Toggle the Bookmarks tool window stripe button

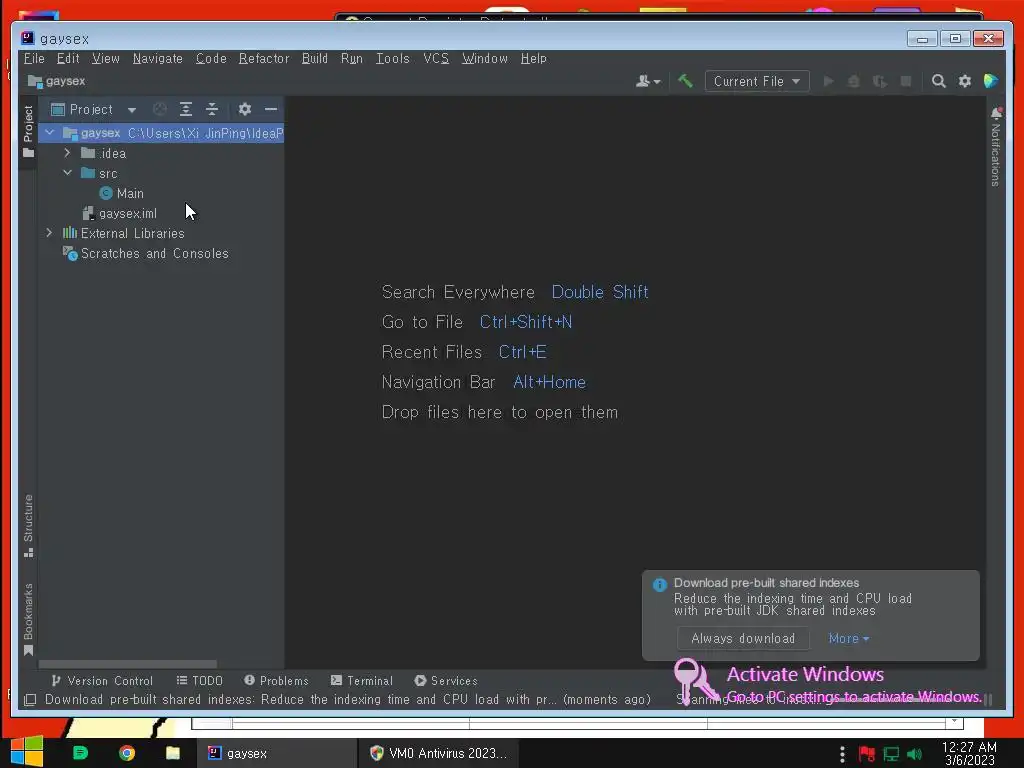28,619
